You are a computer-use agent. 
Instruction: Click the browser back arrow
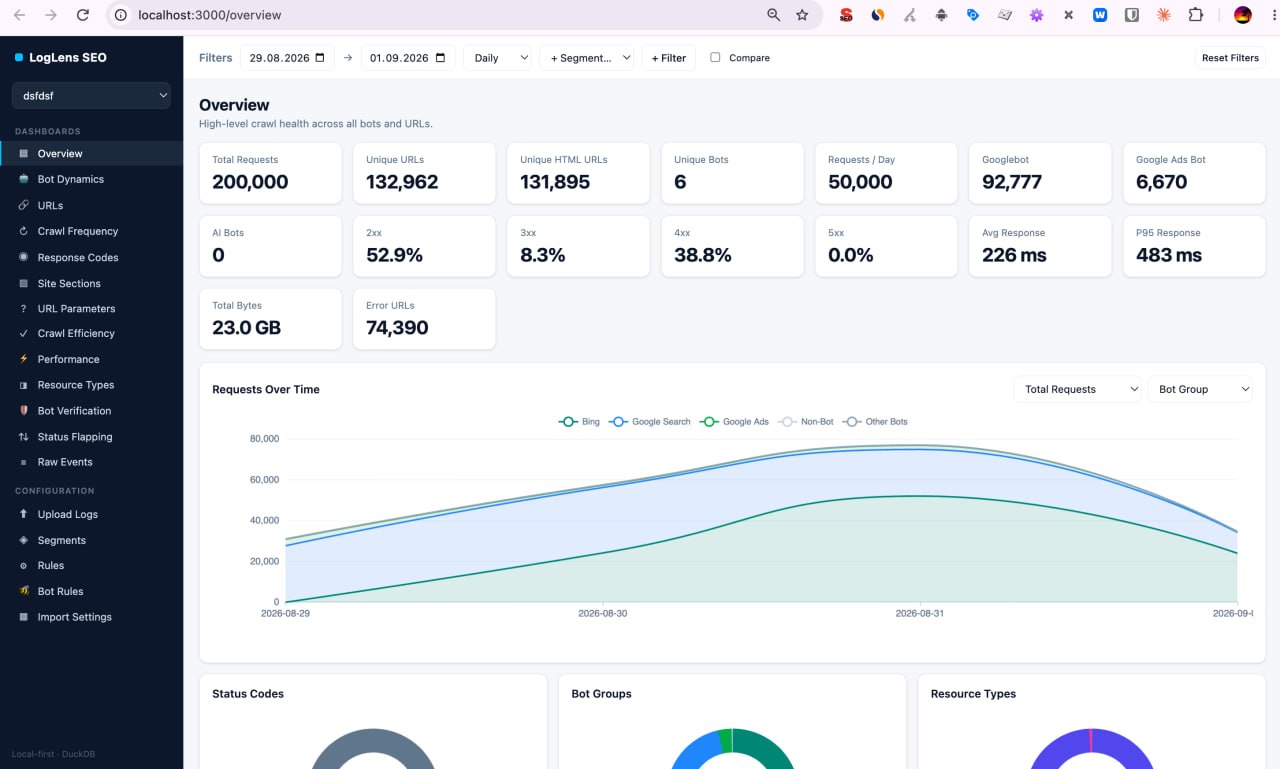click(21, 15)
